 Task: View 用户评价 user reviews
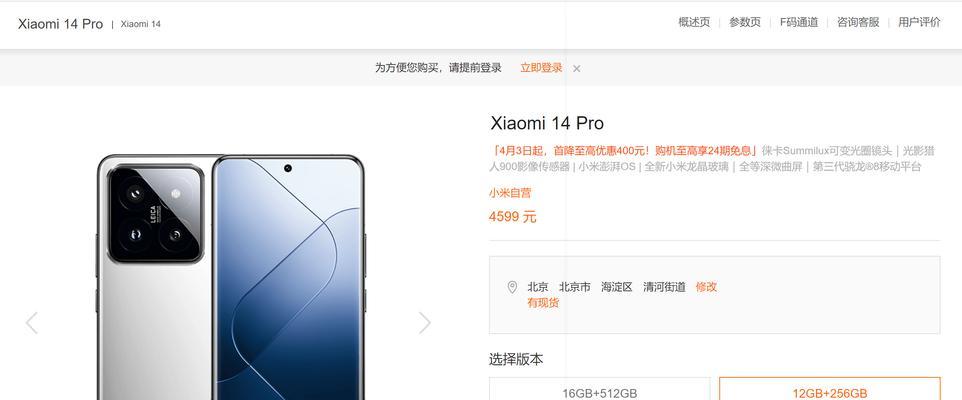tap(919, 22)
